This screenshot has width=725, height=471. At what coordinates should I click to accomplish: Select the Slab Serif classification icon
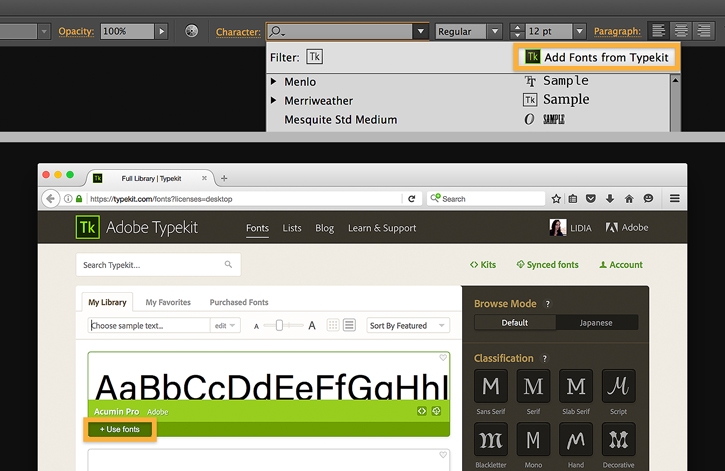(576, 386)
